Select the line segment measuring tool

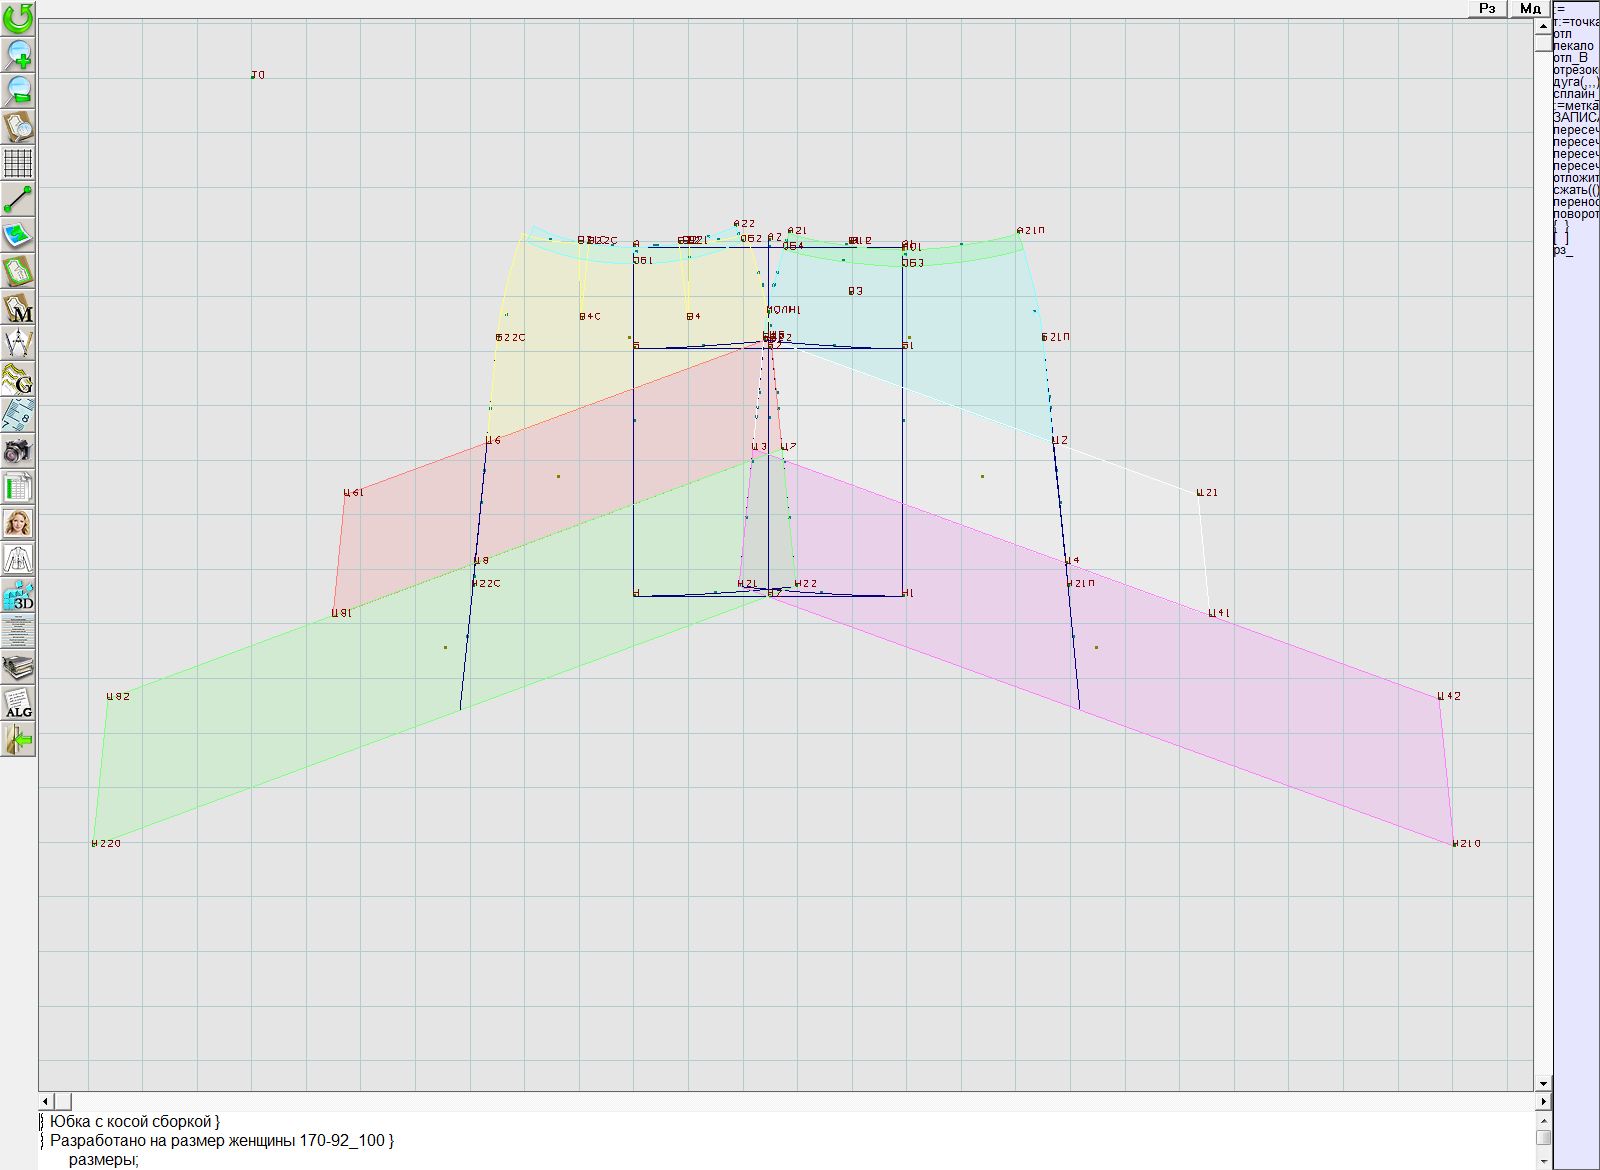click(x=18, y=199)
